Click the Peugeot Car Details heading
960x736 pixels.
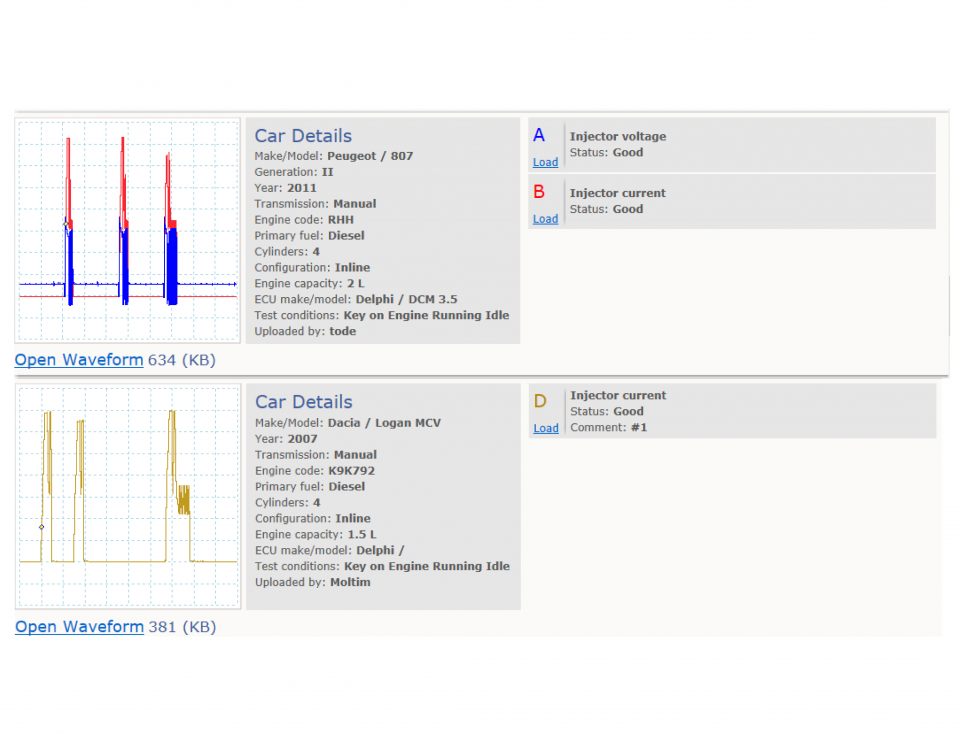coord(303,136)
